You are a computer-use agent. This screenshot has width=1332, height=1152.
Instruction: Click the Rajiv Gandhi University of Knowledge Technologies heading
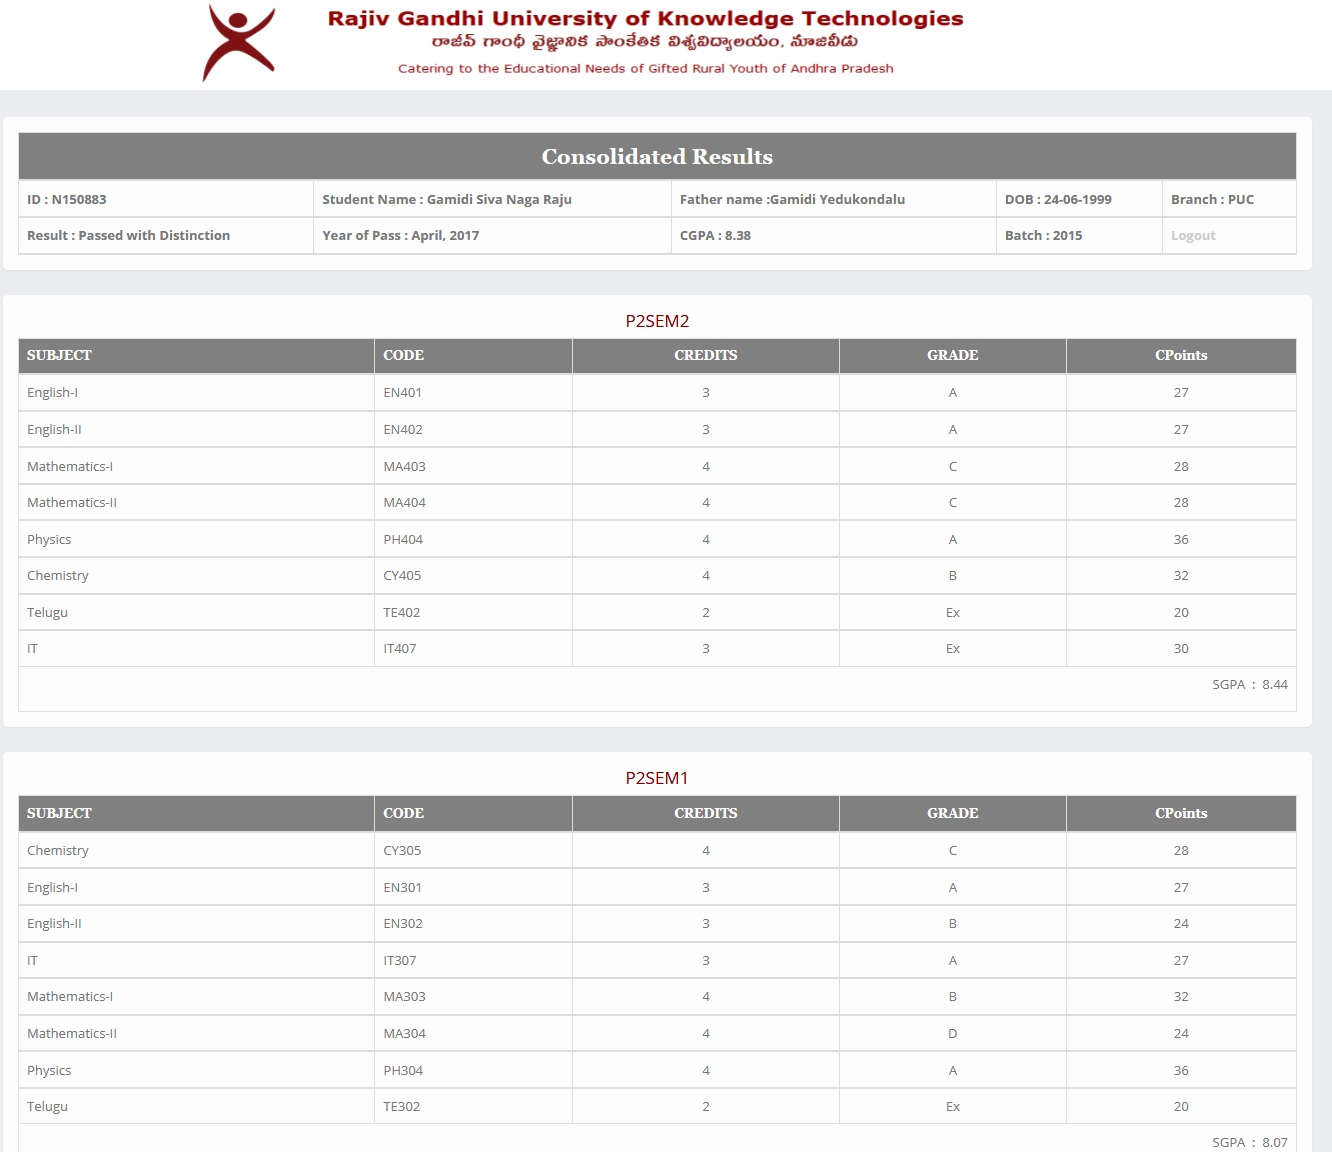pos(645,18)
